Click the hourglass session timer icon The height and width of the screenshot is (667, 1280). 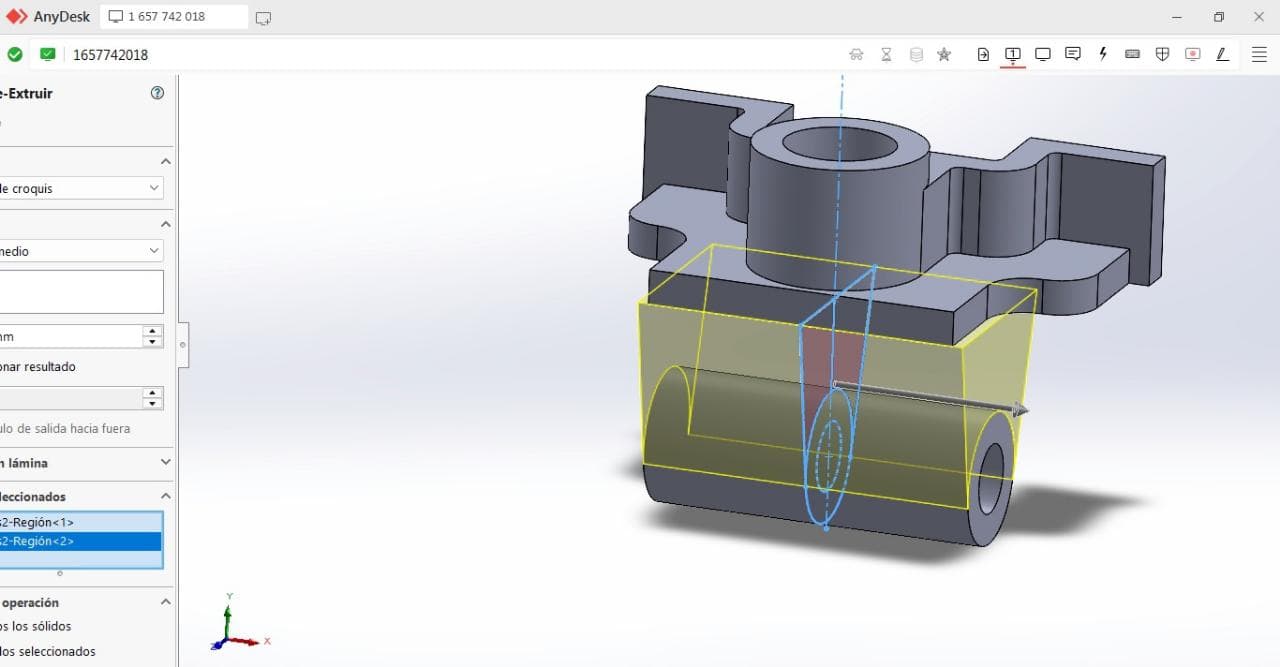tap(886, 55)
